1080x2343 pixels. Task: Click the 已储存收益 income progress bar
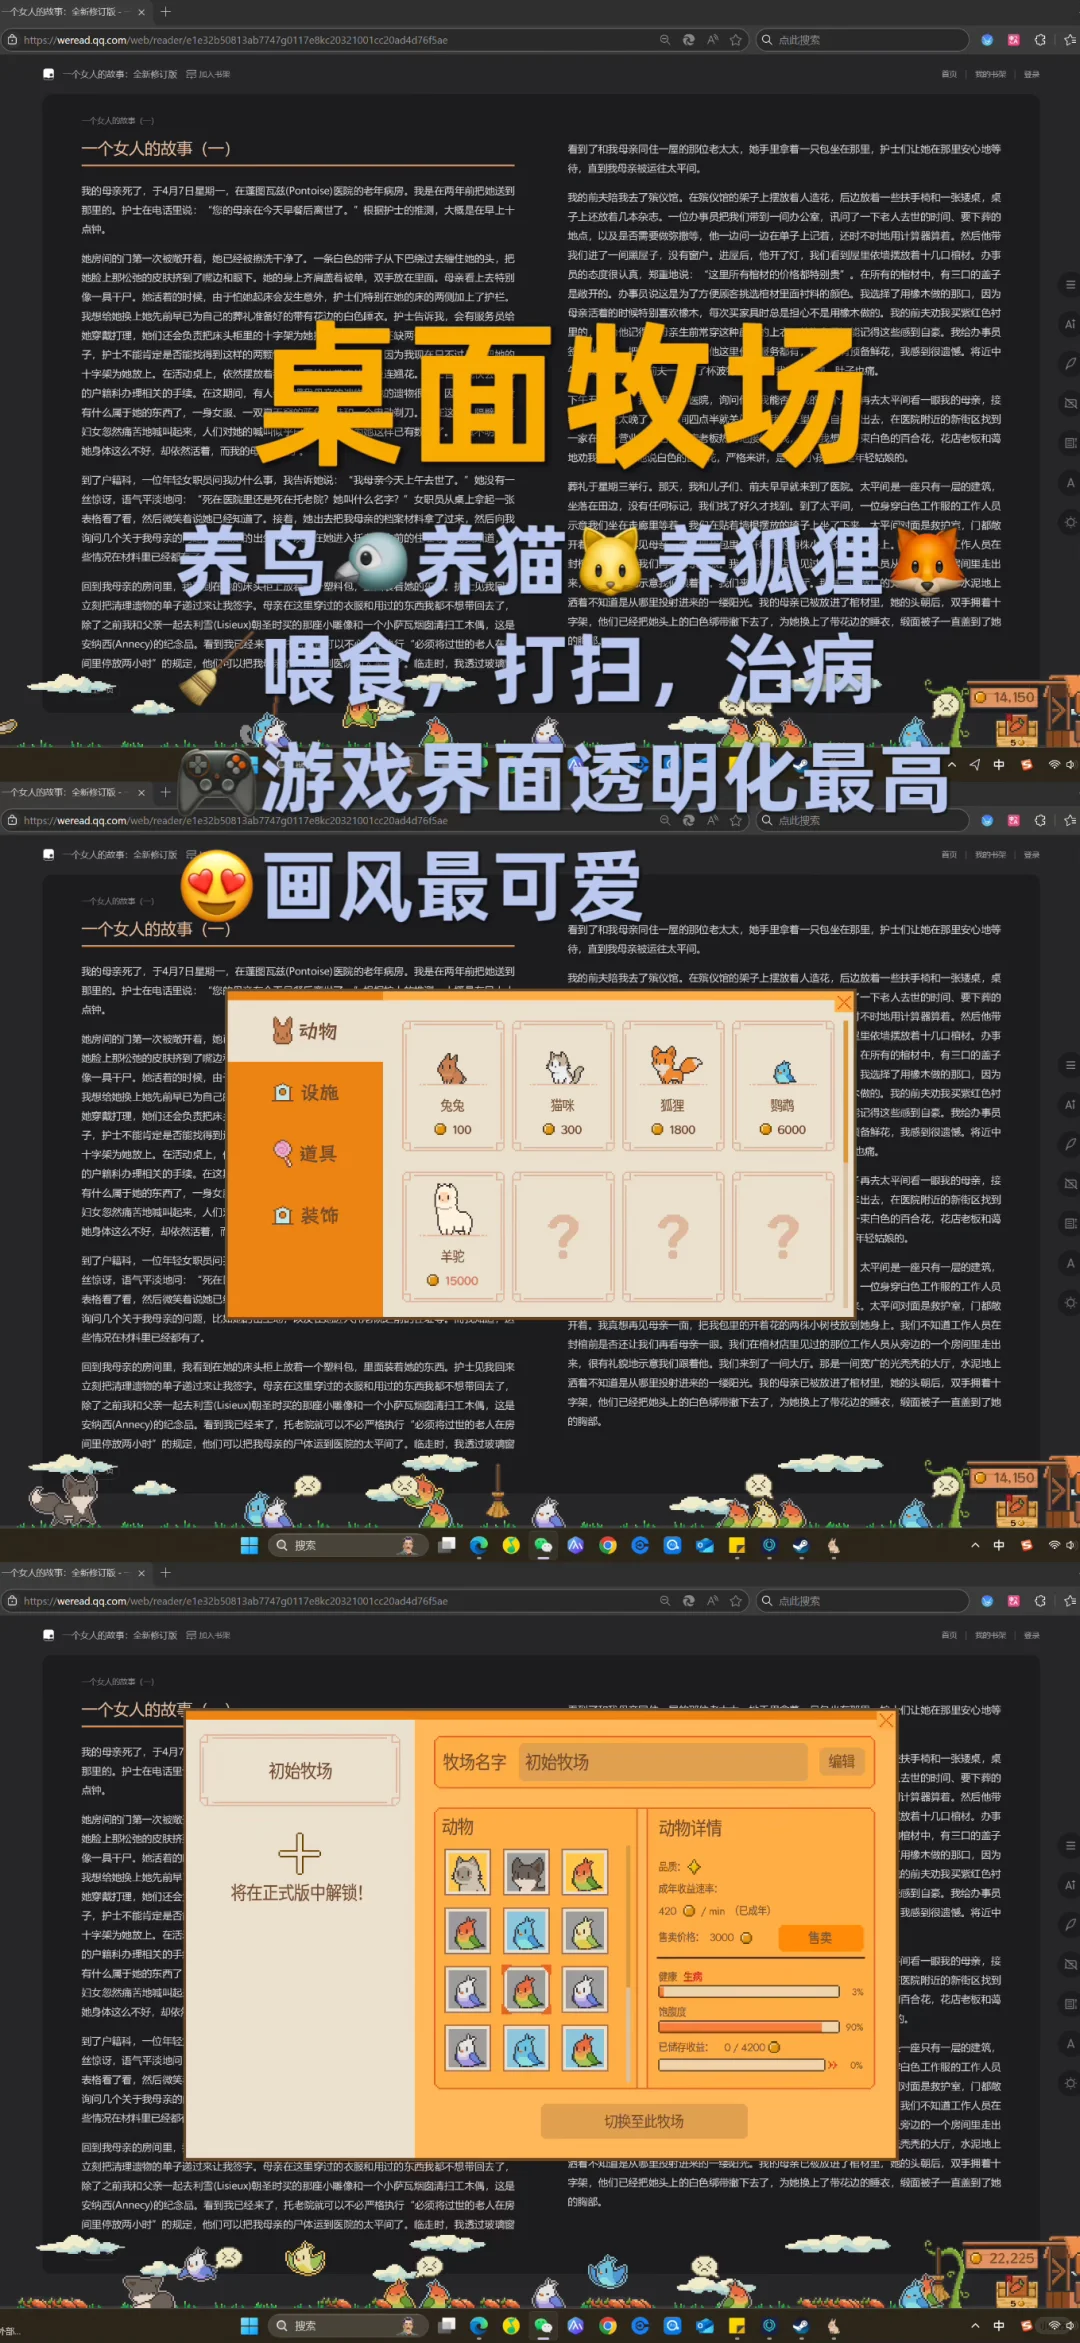(741, 2064)
